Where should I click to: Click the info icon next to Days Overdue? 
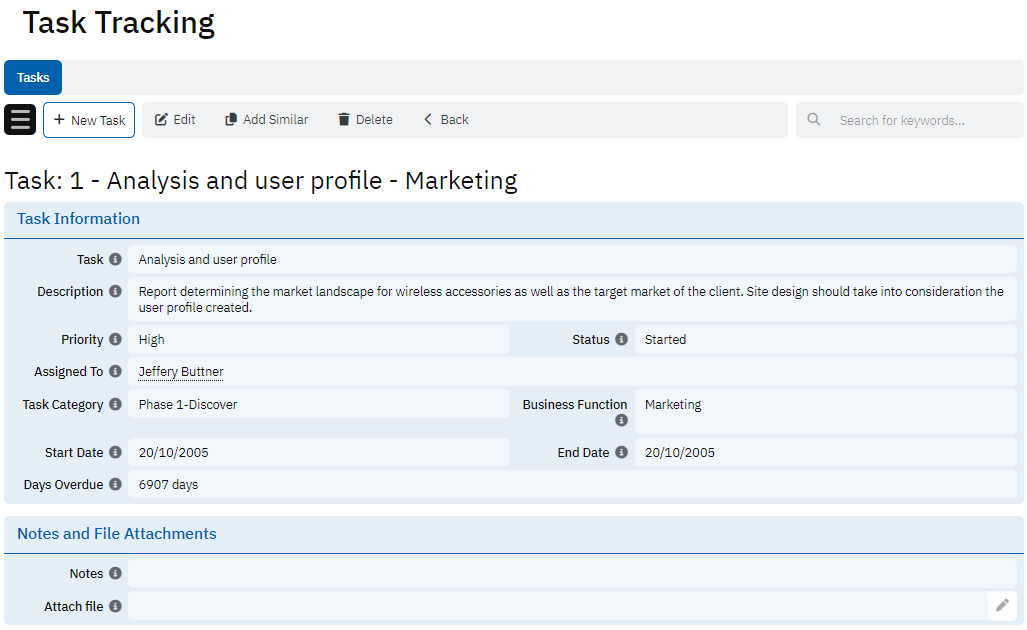coord(115,485)
